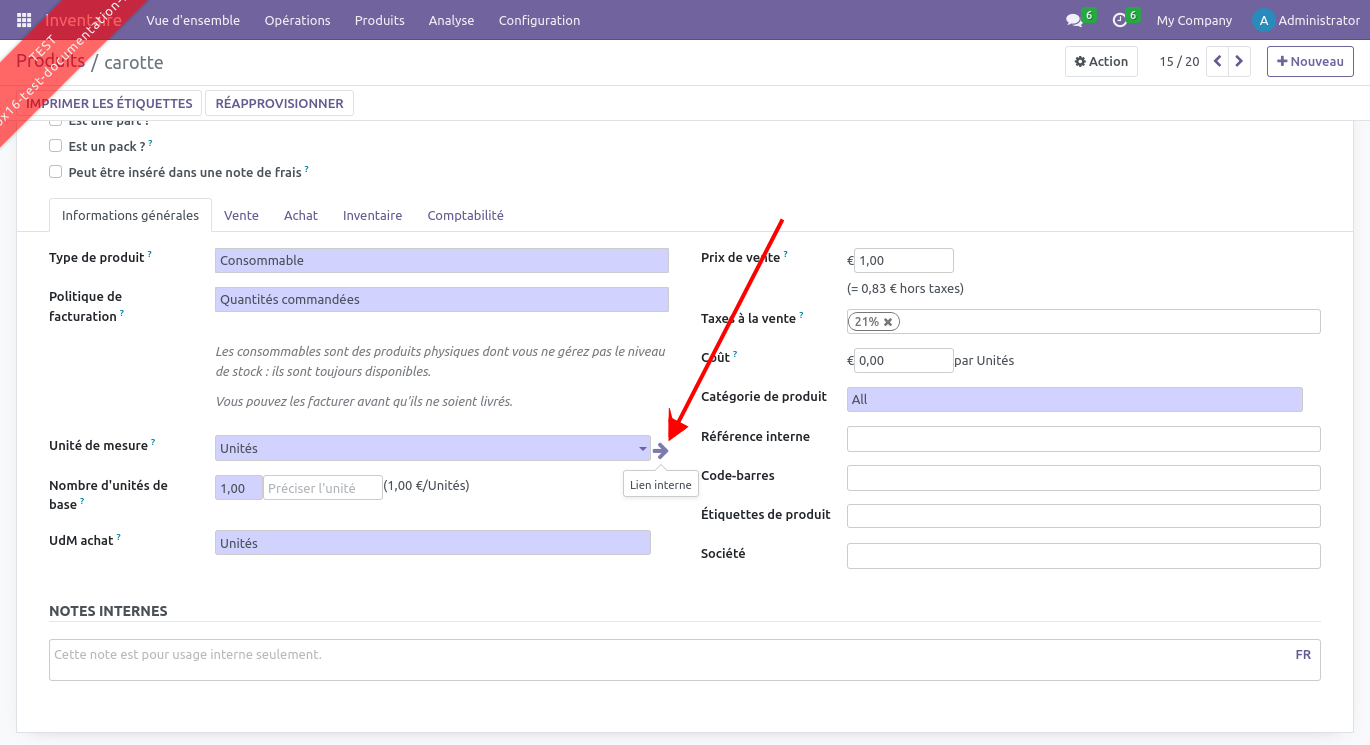The height and width of the screenshot is (745, 1370).
Task: Open the Opérations menu
Action: pyautogui.click(x=297, y=20)
